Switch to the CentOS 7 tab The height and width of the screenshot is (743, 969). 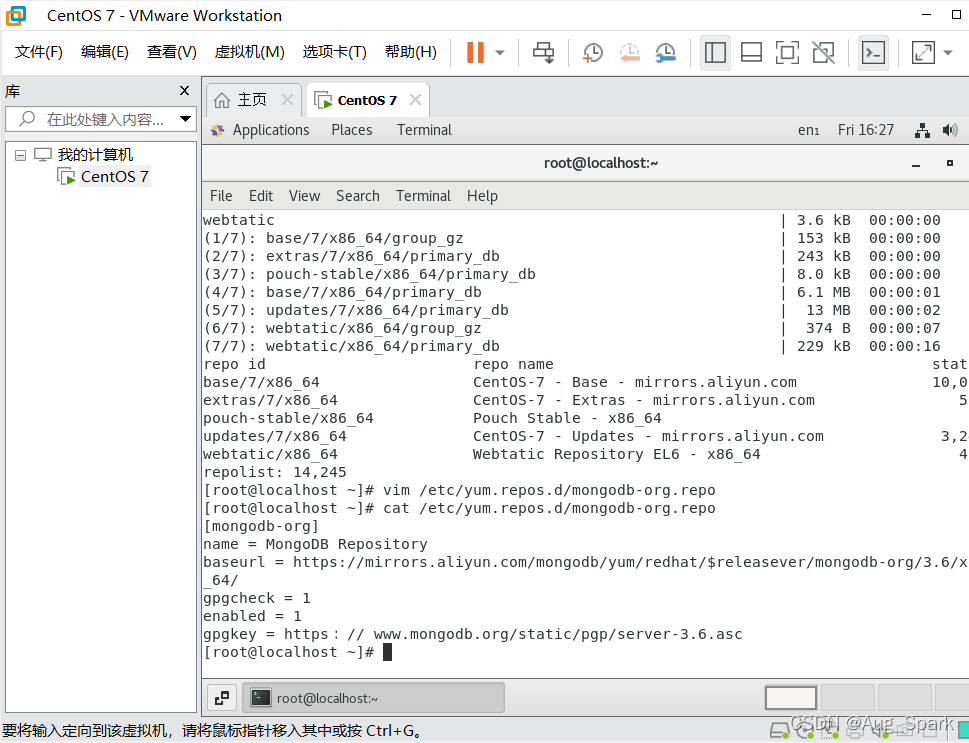tap(366, 100)
